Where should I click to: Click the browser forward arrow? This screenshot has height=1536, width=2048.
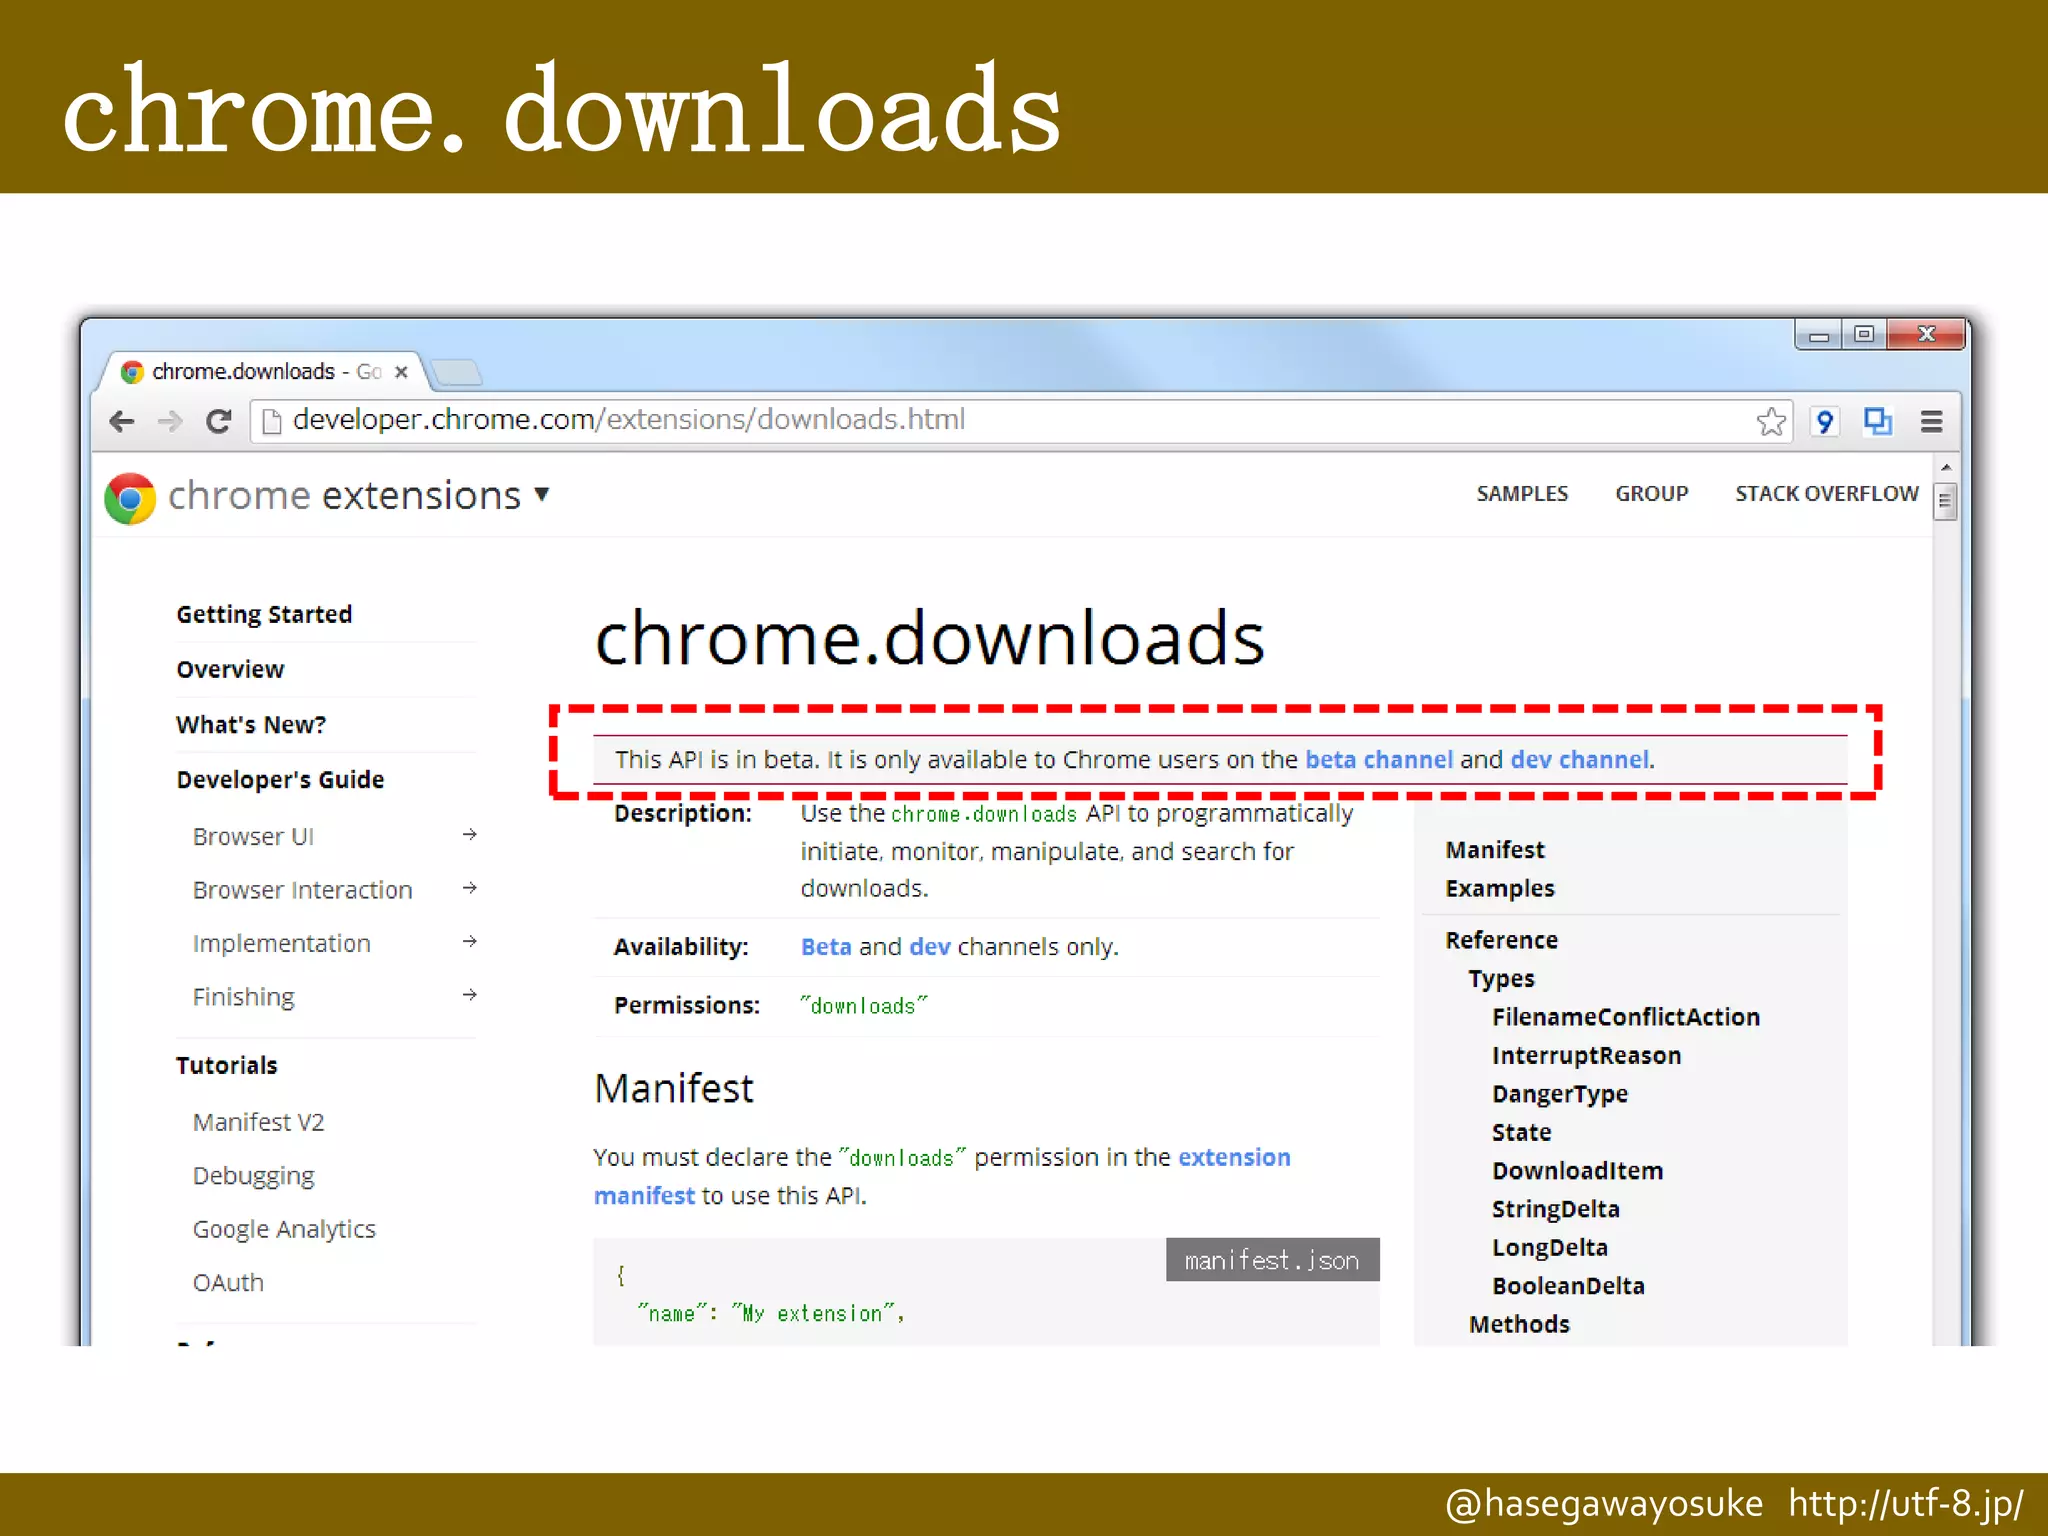pos(170,421)
